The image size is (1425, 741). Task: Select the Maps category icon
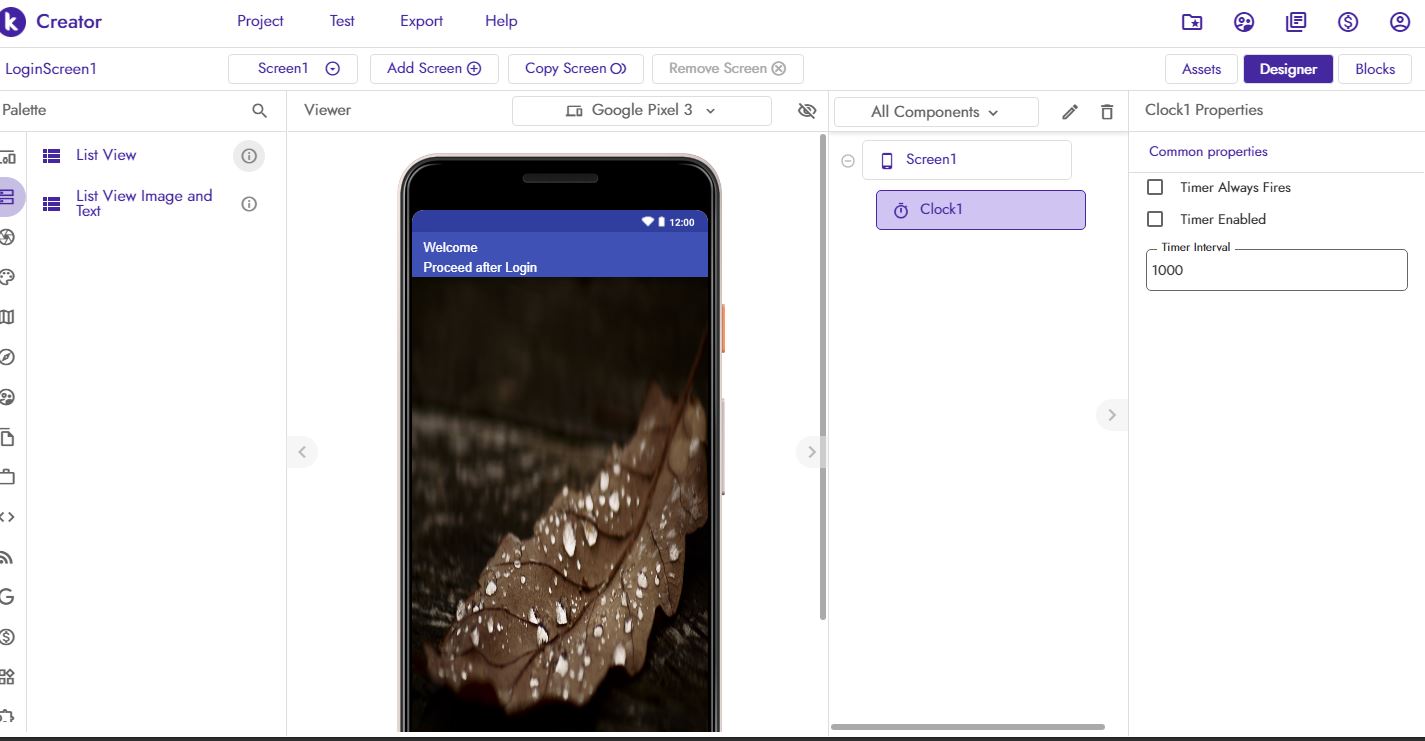pyautogui.click(x=8, y=317)
